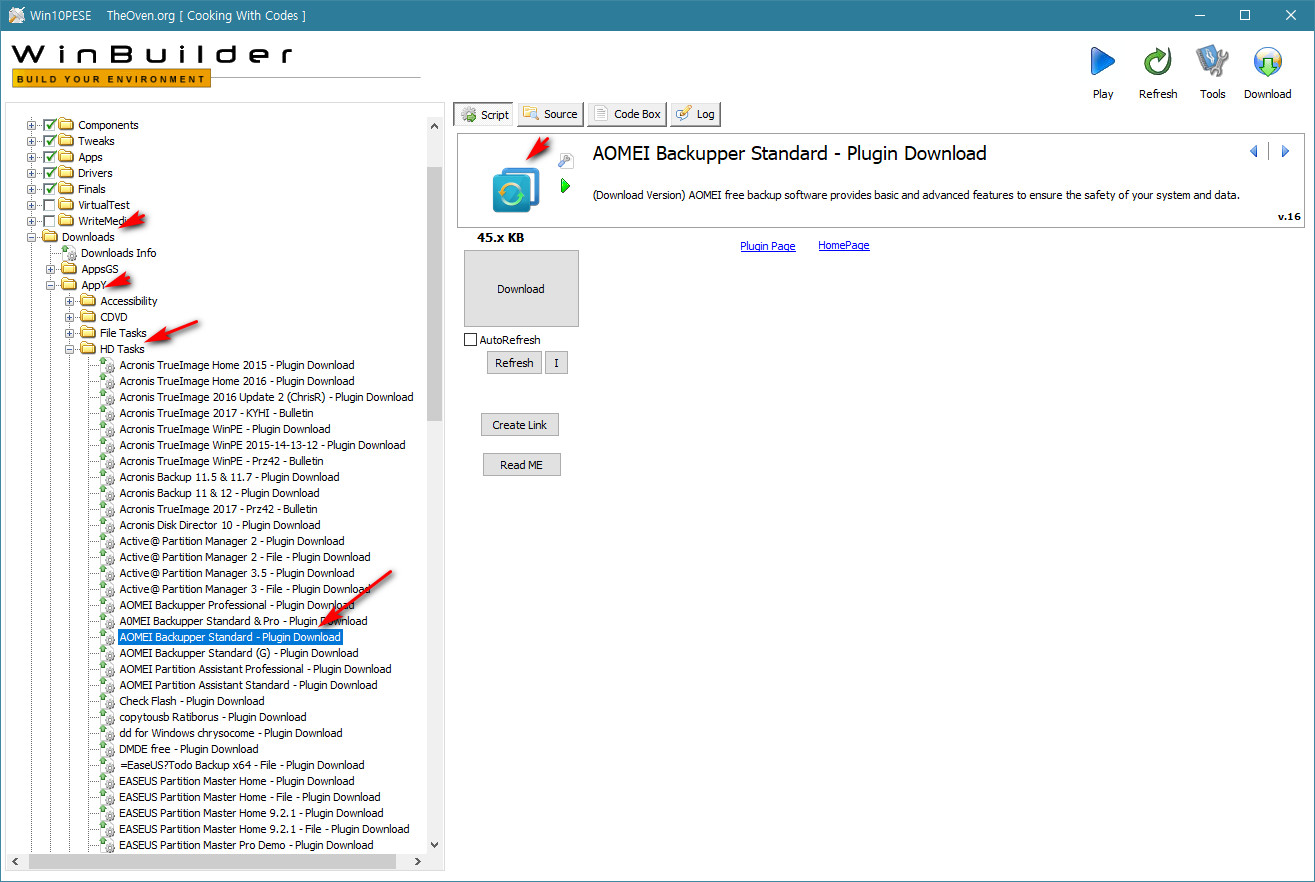1315x882 pixels.
Task: Select dd for Windows chrysocome entry
Action: tap(231, 733)
